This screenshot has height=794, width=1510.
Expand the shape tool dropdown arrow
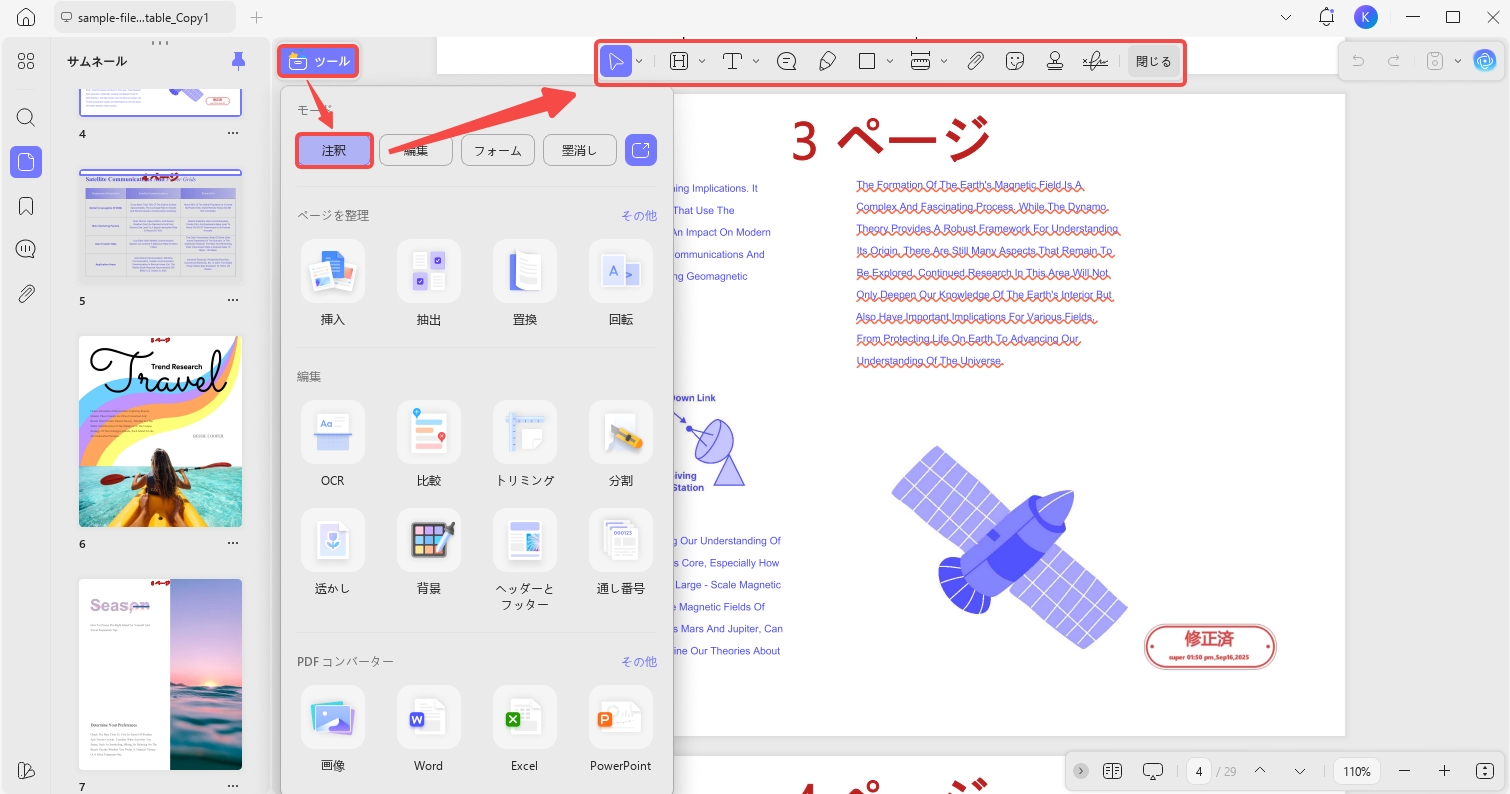[x=890, y=61]
